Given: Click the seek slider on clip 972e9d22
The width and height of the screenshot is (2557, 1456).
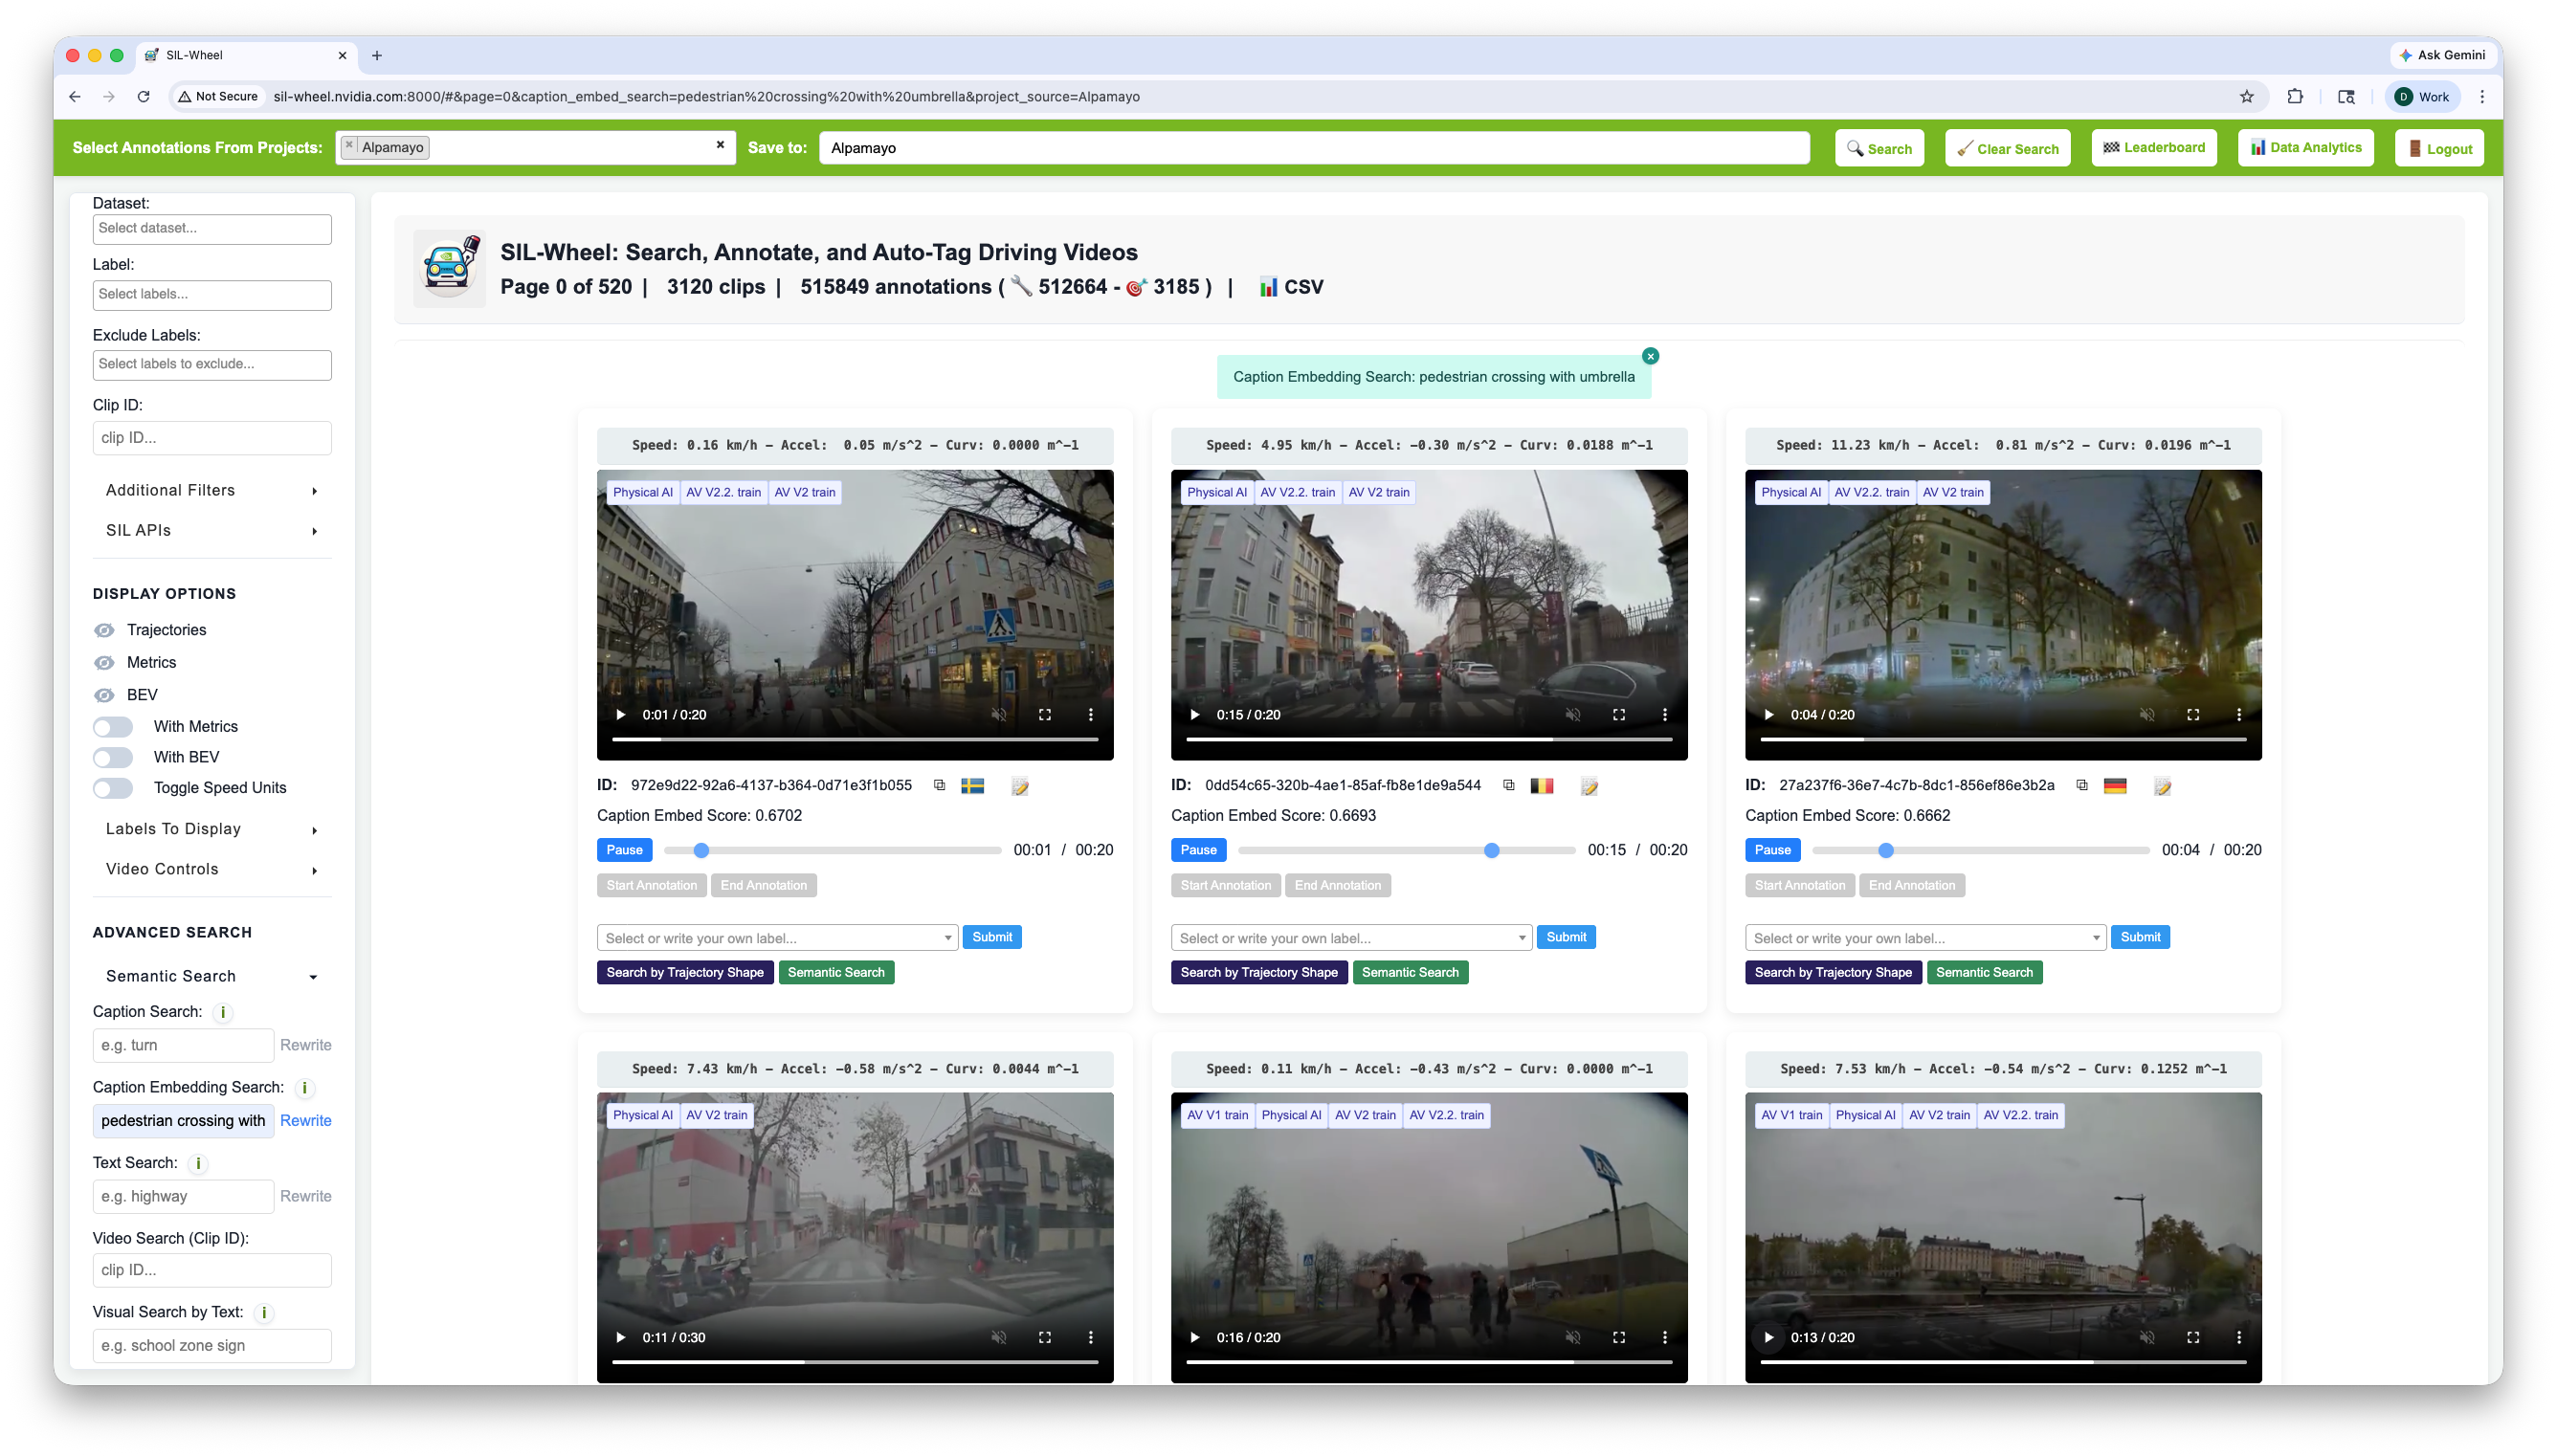Looking at the screenshot, I should point(832,851).
